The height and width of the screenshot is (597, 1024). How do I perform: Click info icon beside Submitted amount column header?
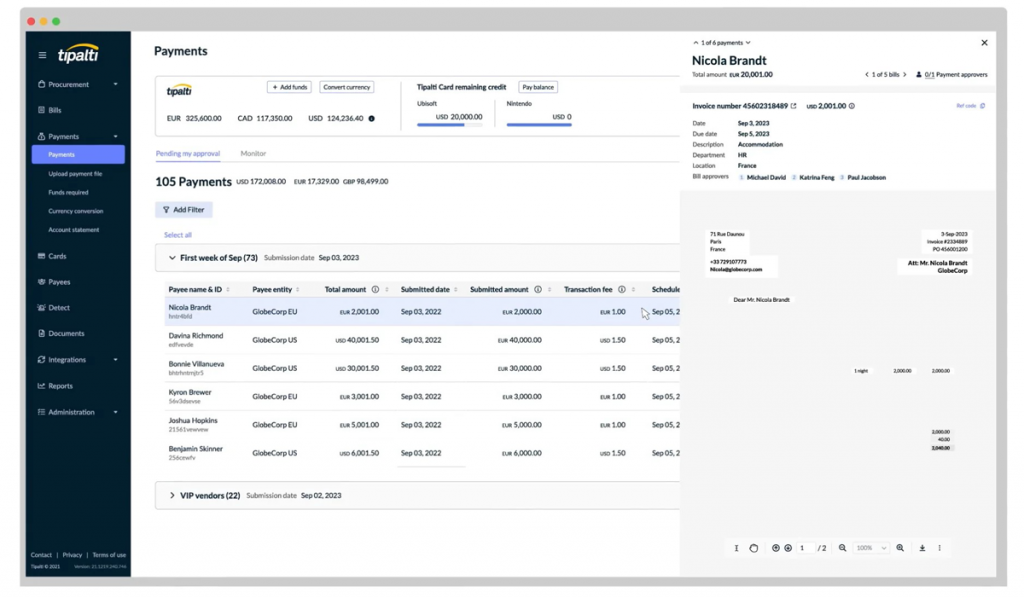[538, 289]
